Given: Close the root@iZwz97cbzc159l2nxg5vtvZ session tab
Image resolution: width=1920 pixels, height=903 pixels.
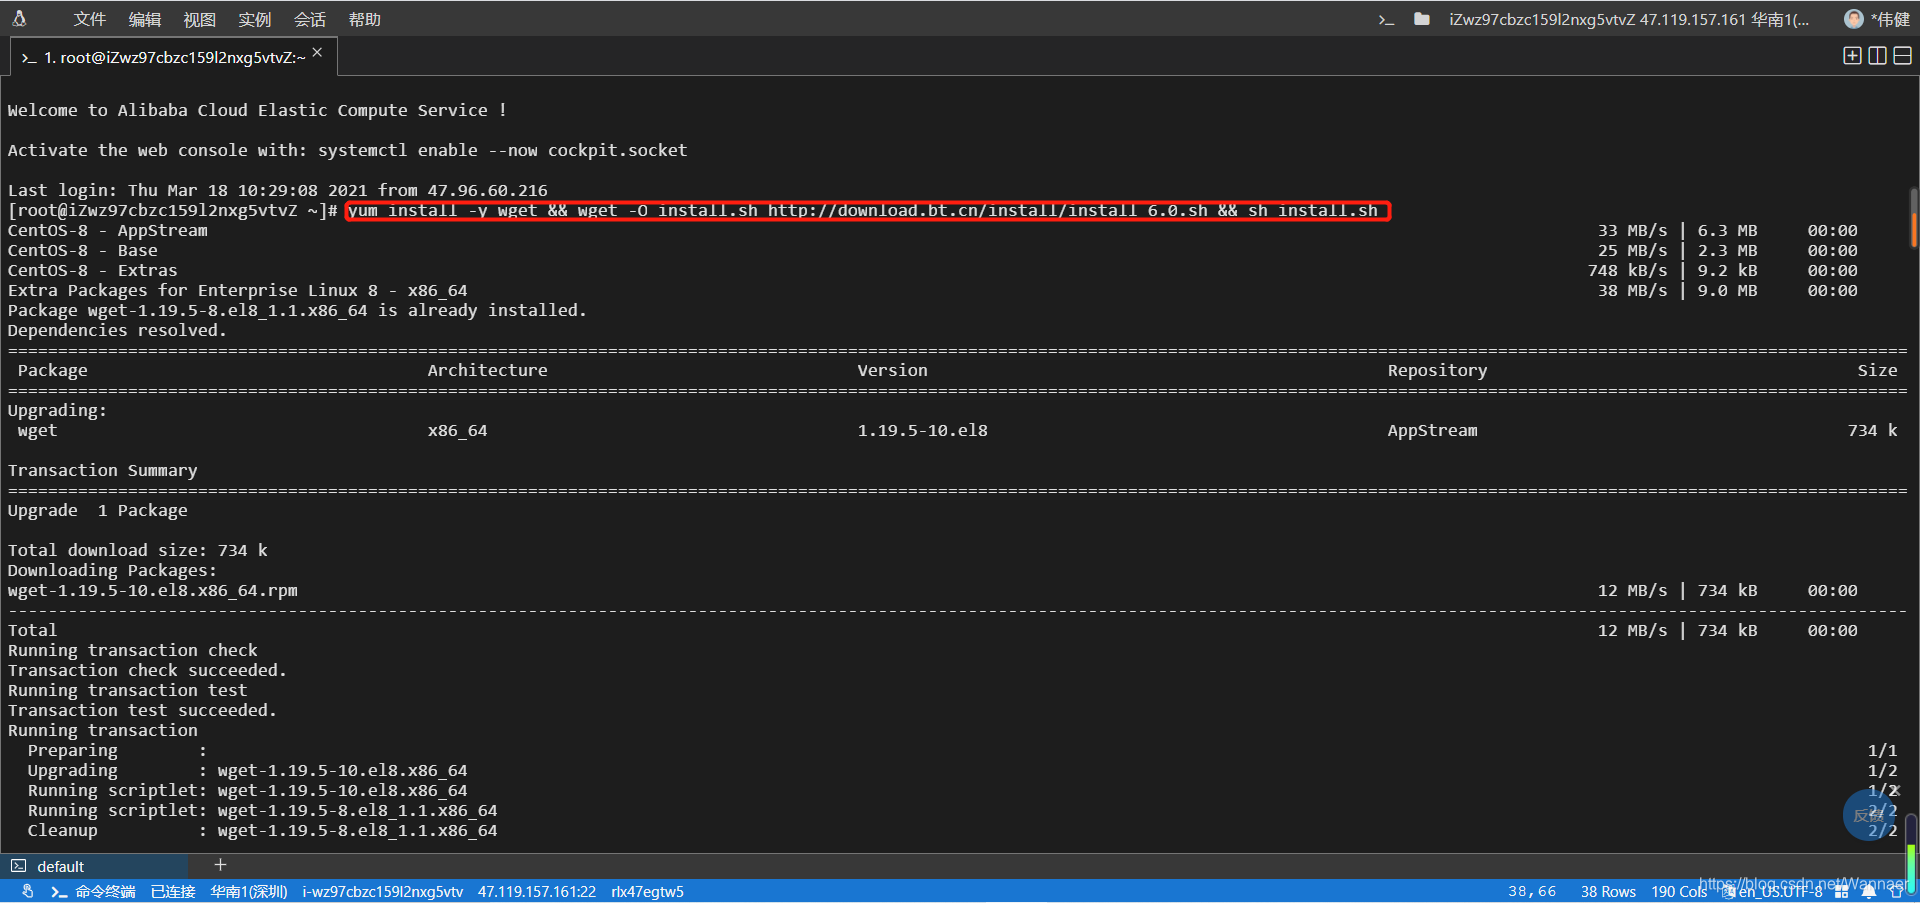Looking at the screenshot, I should point(317,53).
